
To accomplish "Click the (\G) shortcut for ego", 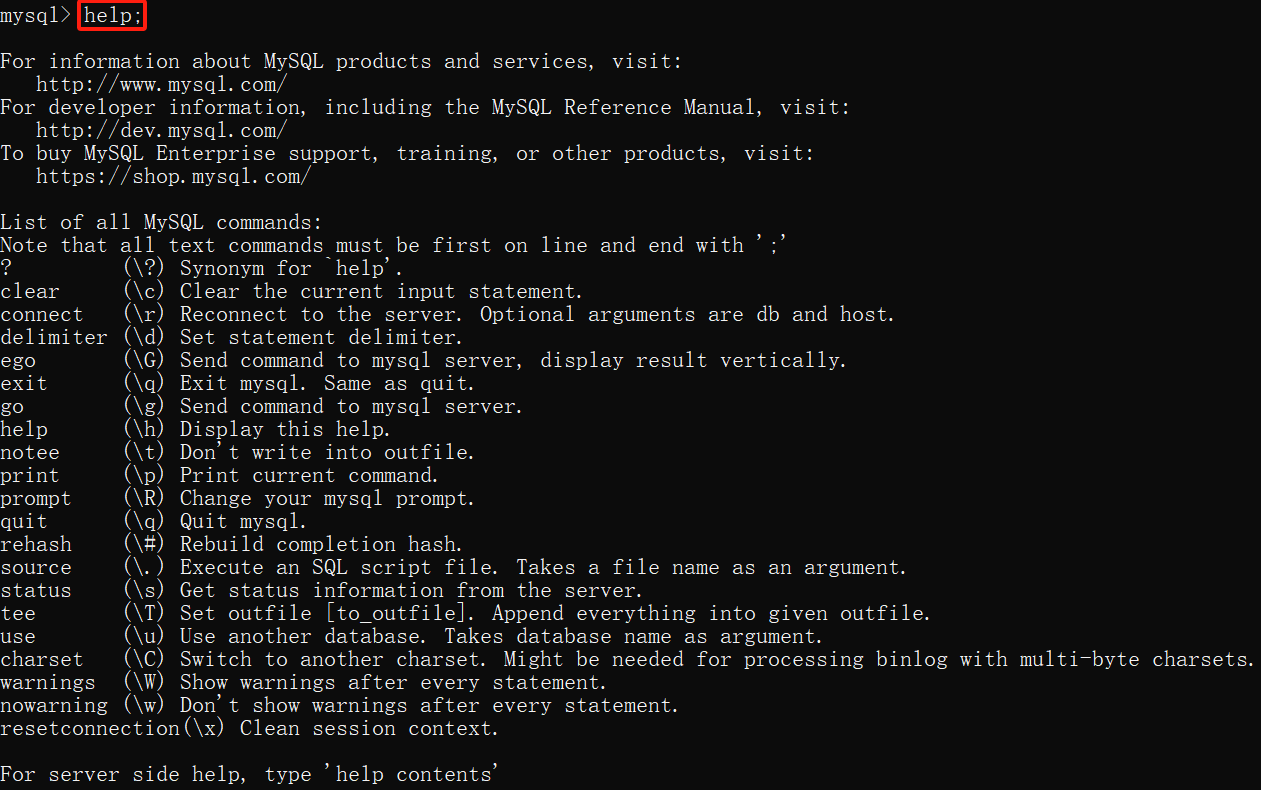I will click(x=146, y=361).
